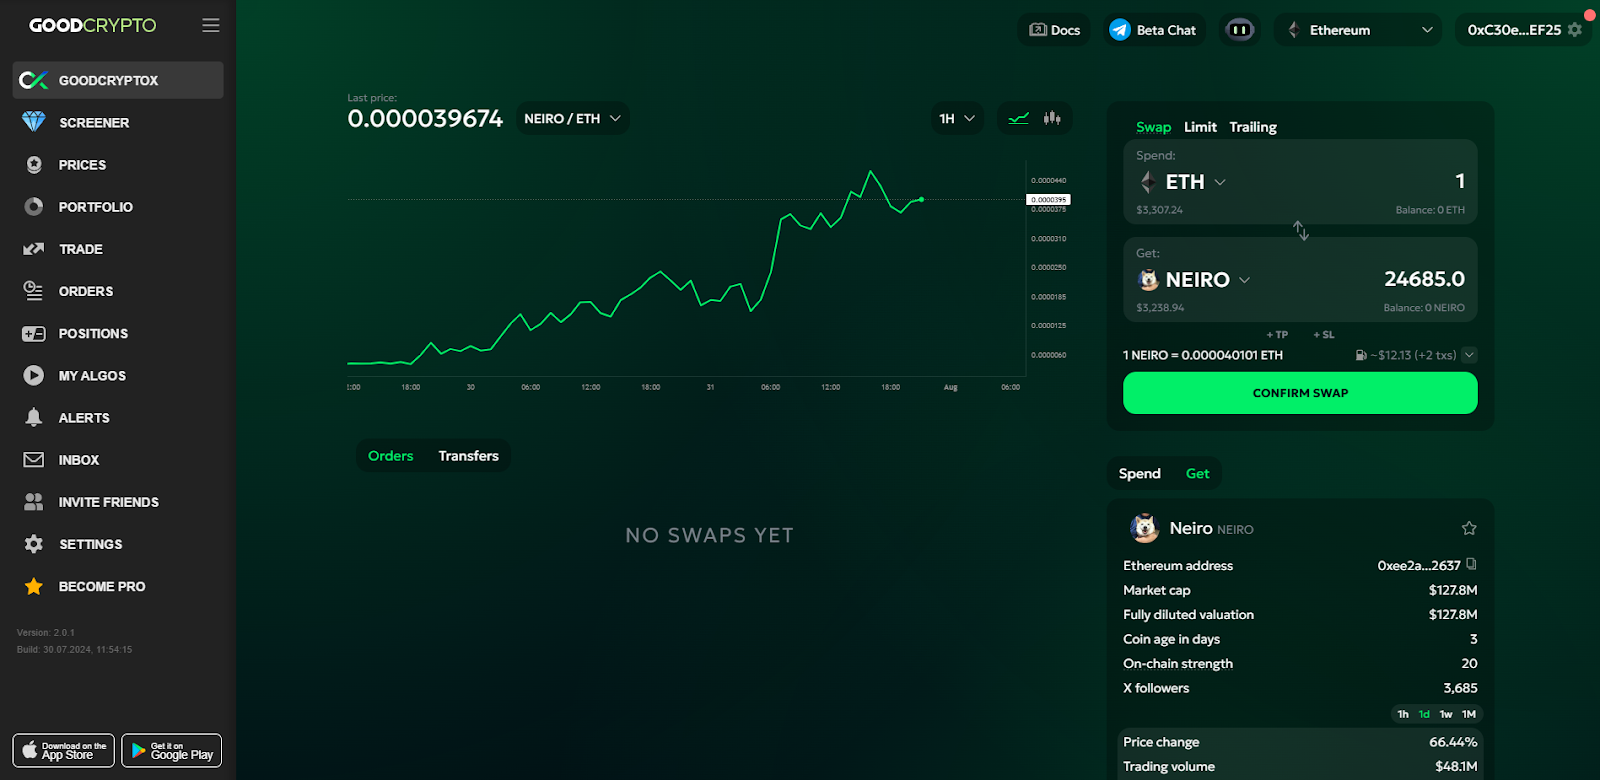Change the 1H timeframe dropdown
This screenshot has width=1600, height=780.
[957, 118]
